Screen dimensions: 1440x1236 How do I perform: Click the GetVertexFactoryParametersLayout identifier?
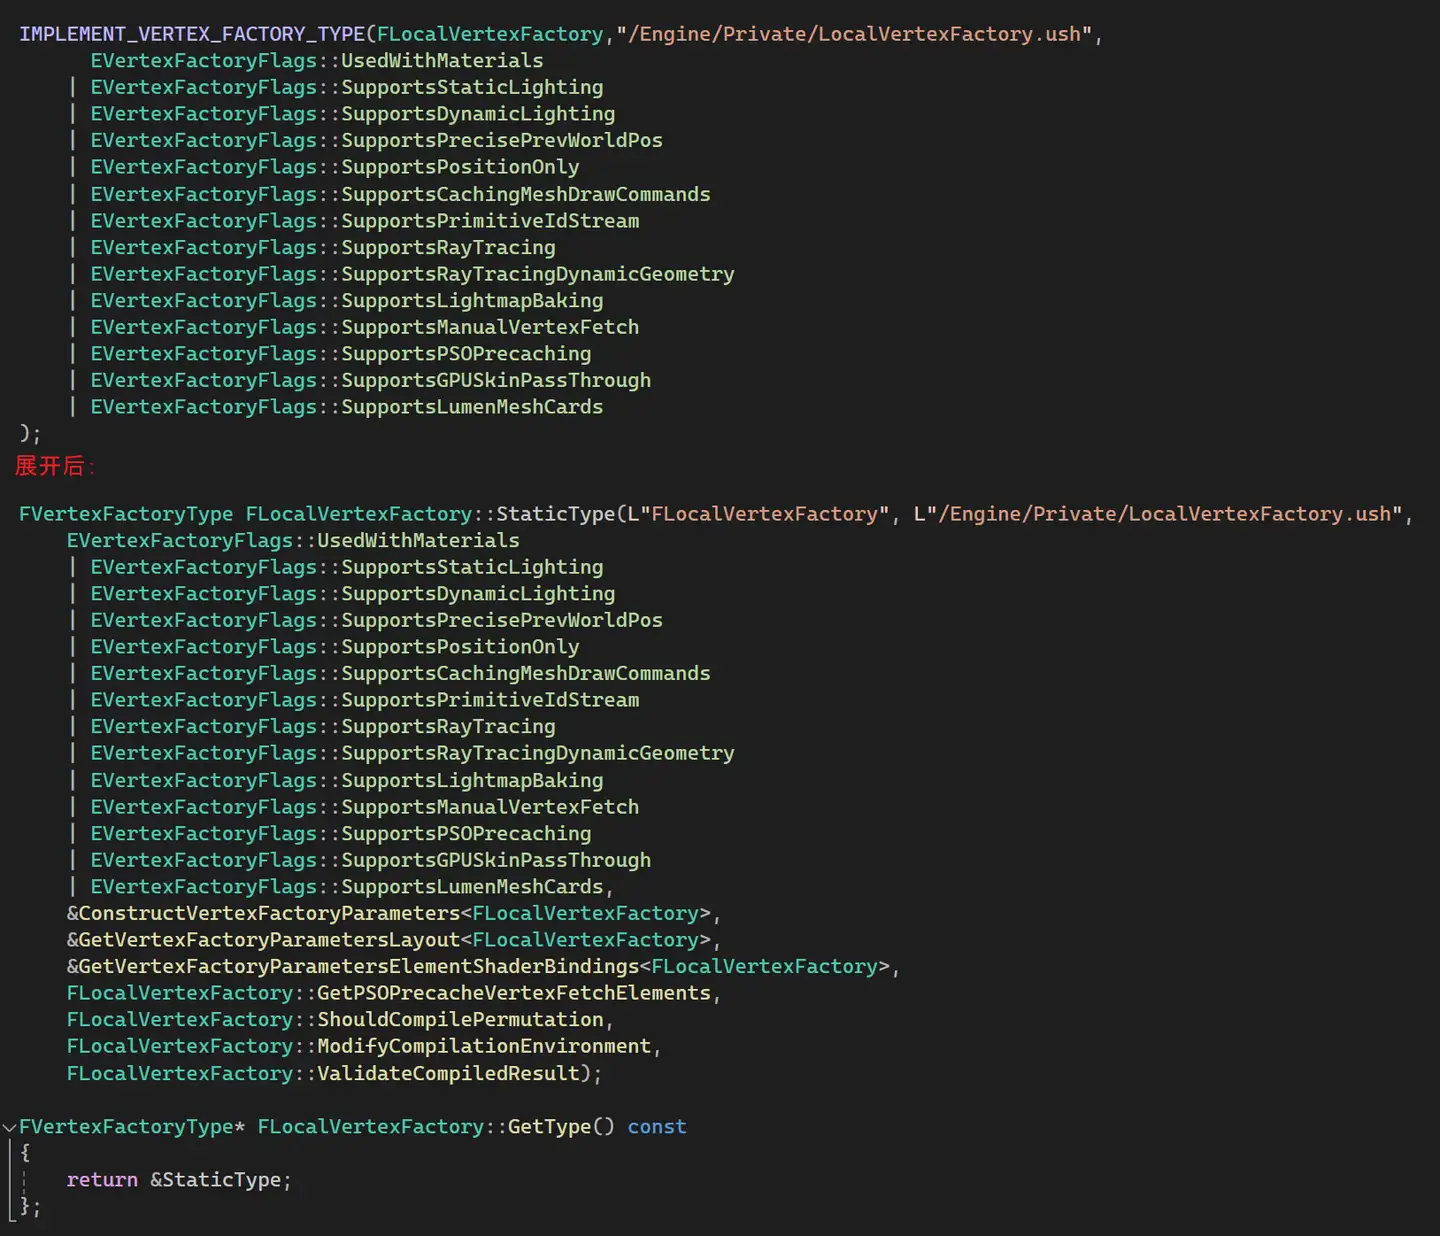pyautogui.click(x=265, y=939)
